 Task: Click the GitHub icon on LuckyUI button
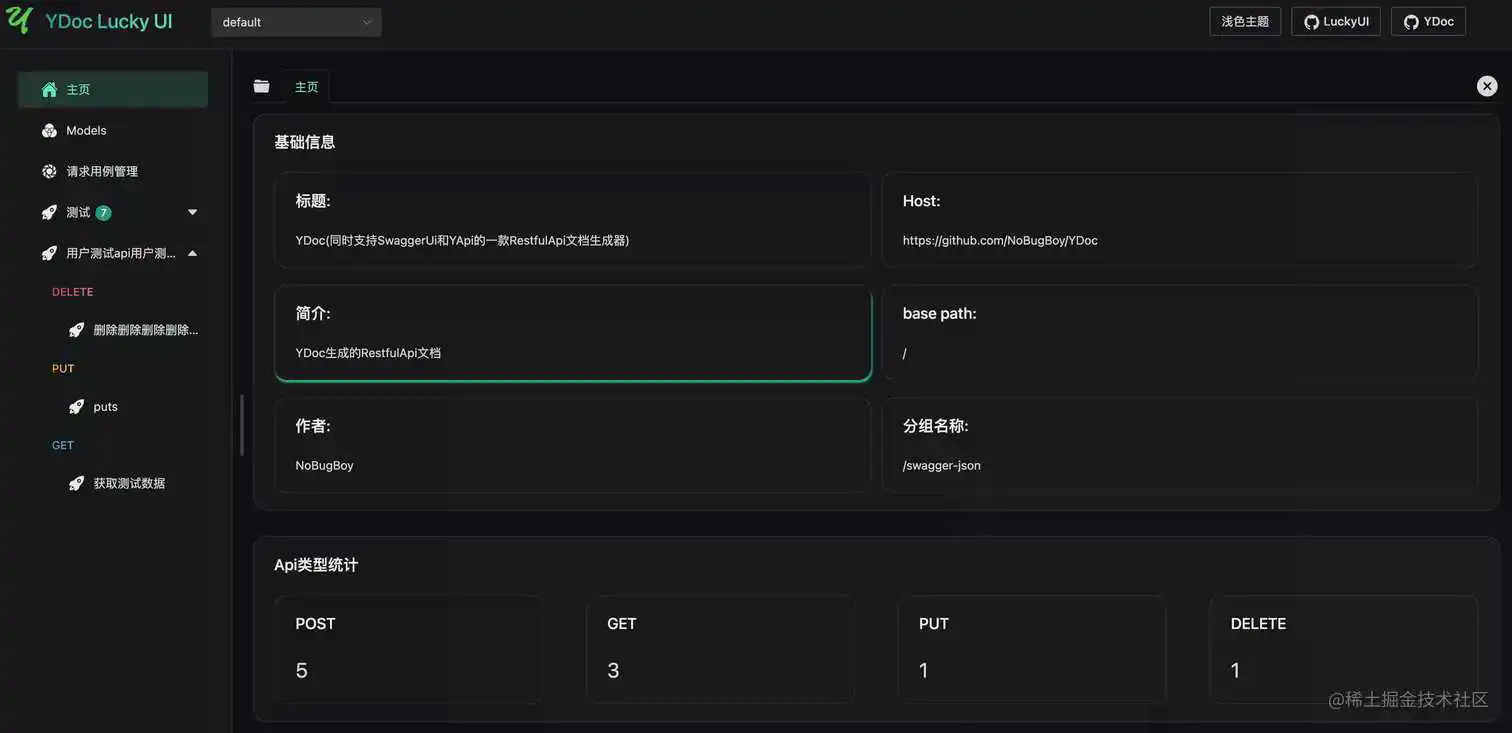point(1311,22)
